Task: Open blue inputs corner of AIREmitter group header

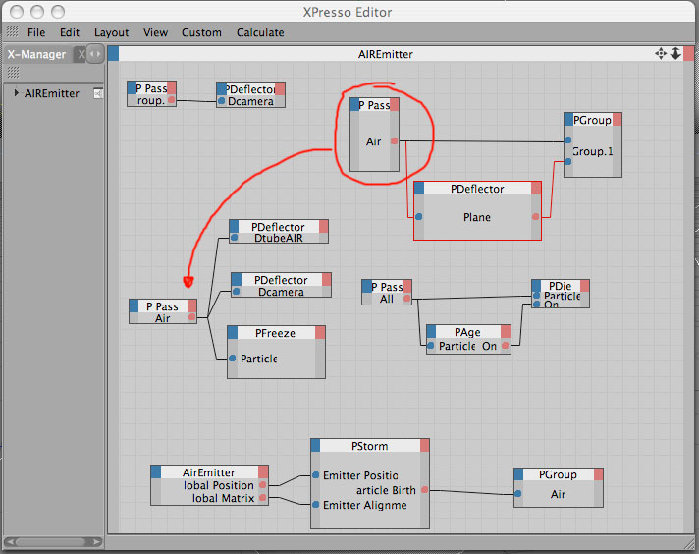Action: (x=113, y=54)
